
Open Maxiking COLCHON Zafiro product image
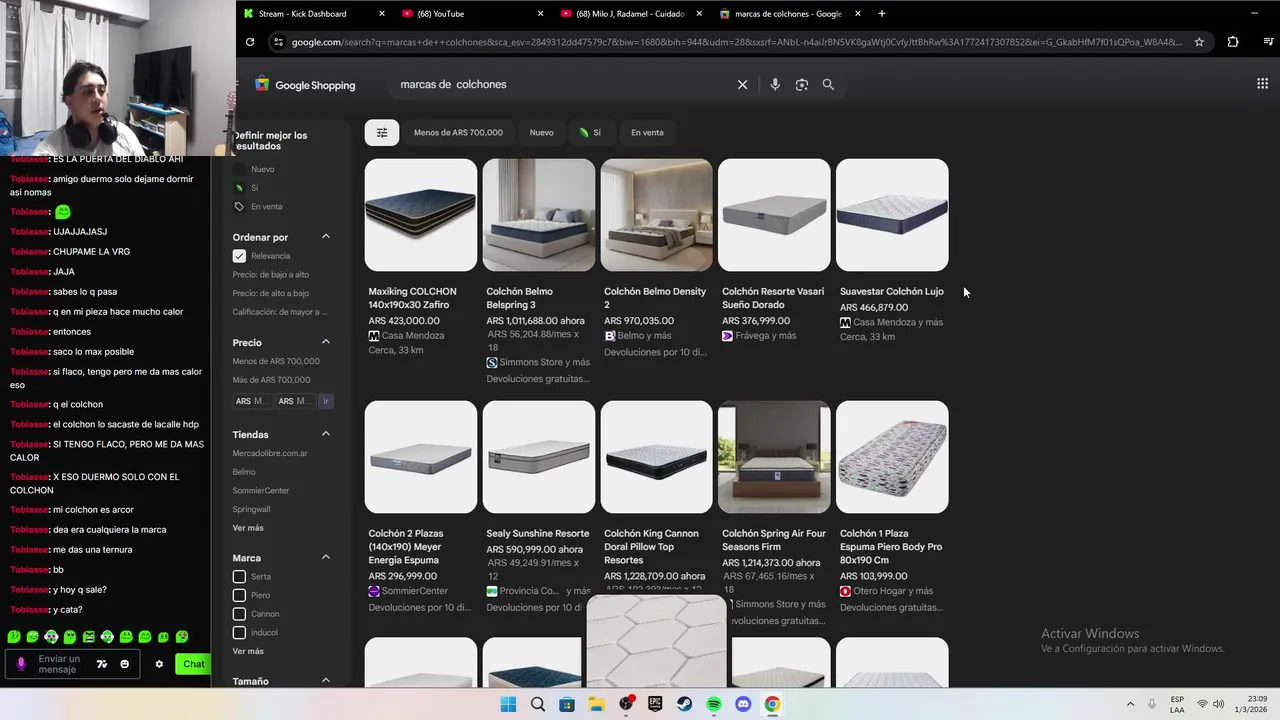click(x=421, y=215)
